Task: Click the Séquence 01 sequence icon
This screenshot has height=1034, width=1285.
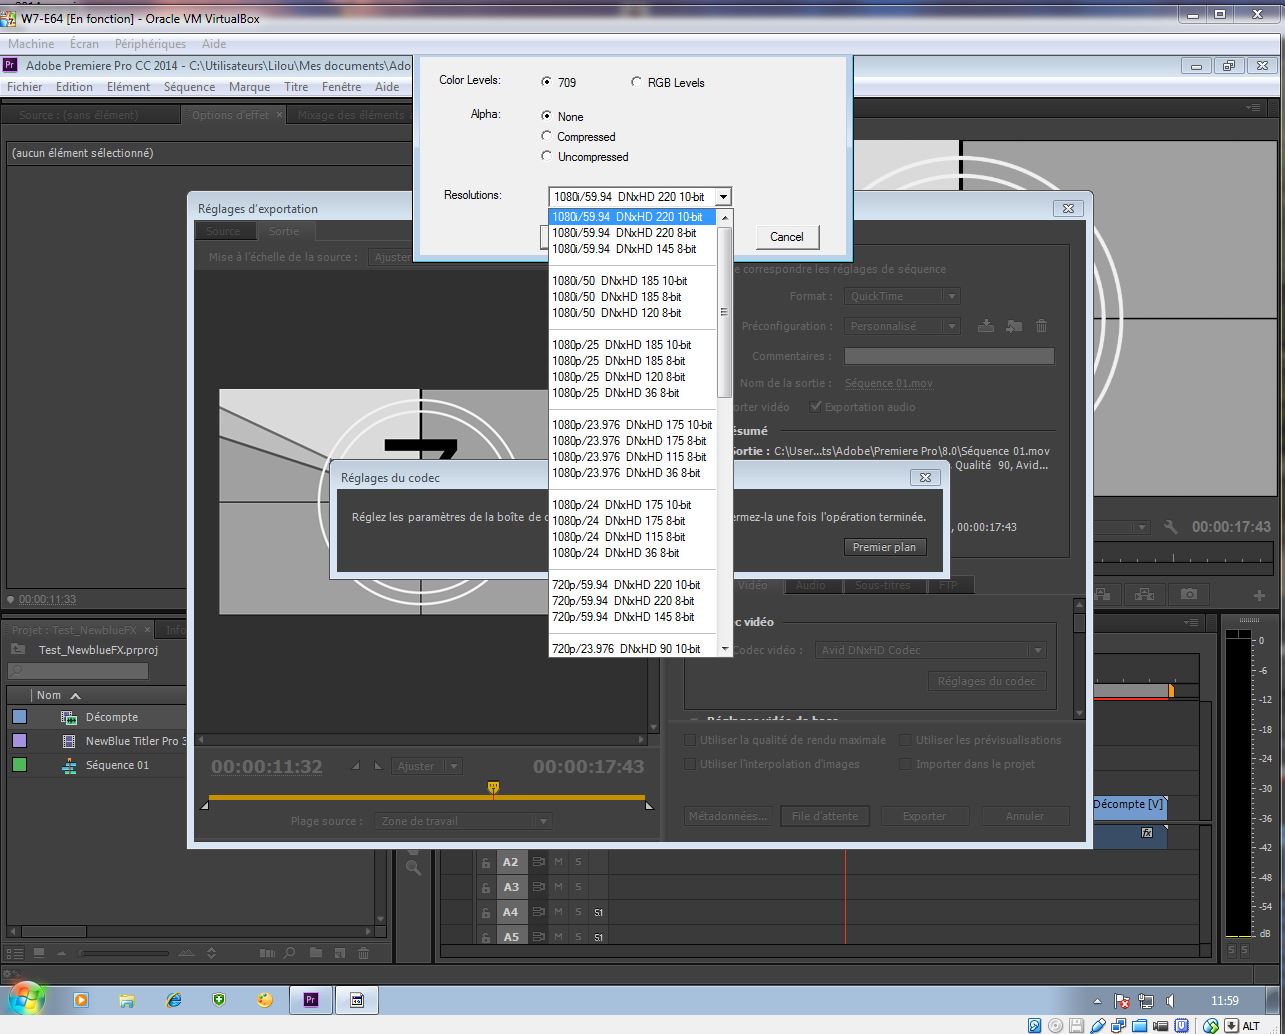Action: (x=69, y=765)
